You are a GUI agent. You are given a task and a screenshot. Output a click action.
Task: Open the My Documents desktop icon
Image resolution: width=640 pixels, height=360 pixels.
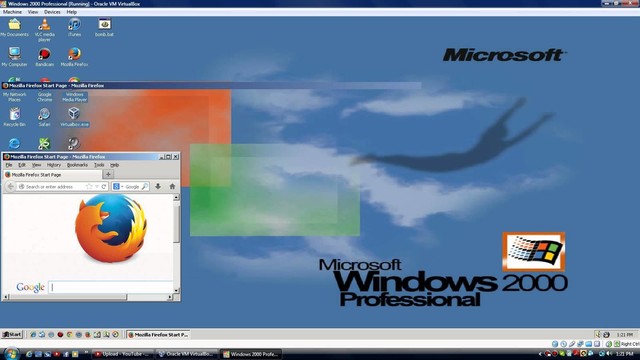click(14, 28)
